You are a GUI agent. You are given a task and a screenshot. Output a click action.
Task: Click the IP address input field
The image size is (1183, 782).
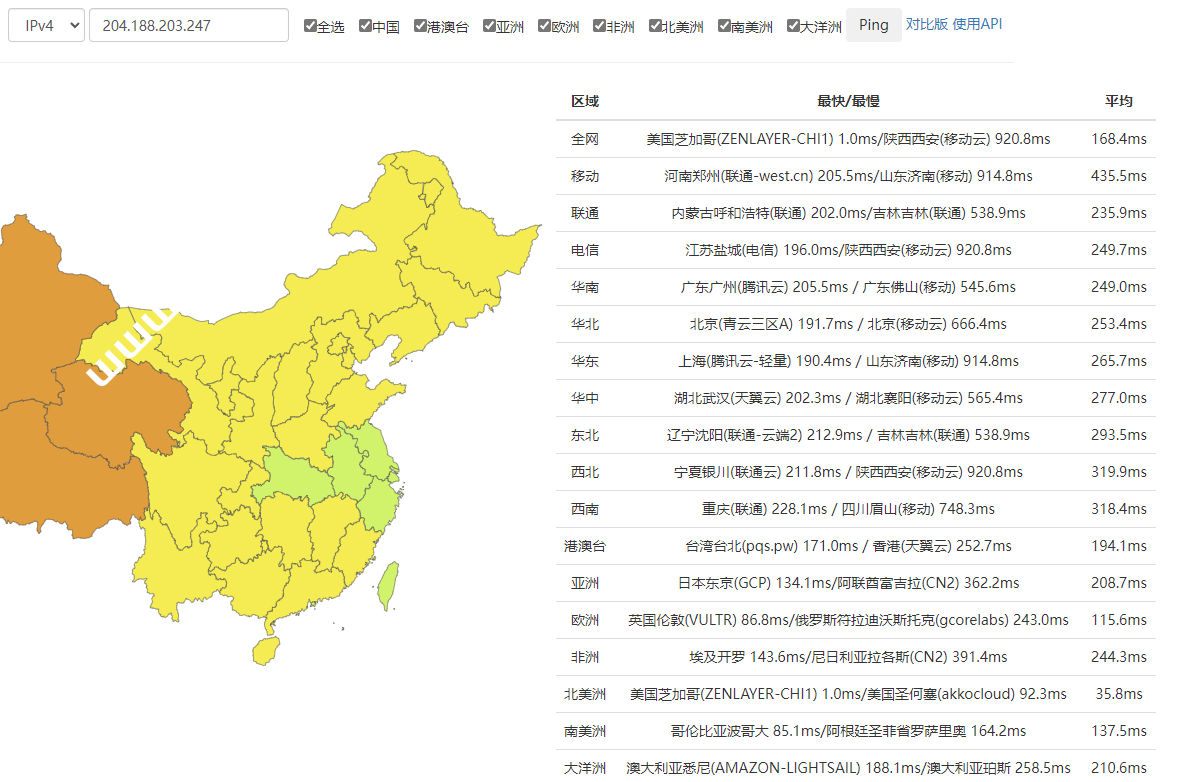pyautogui.click(x=188, y=24)
